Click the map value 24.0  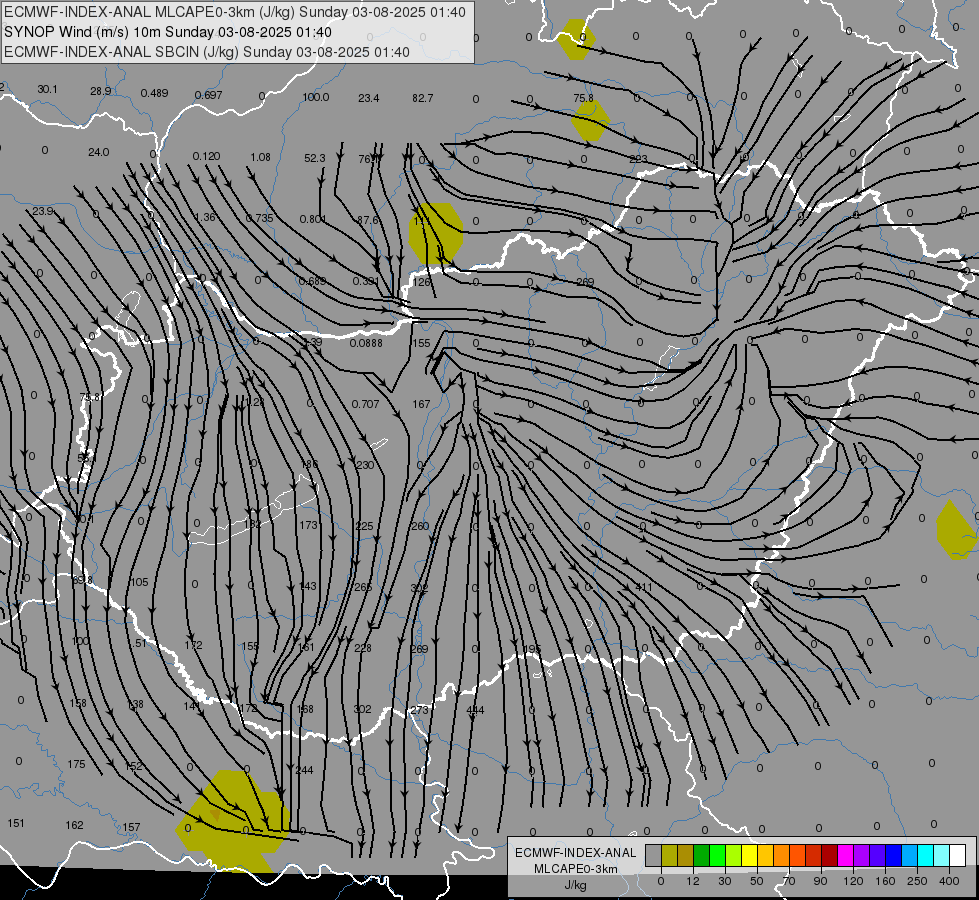coord(99,152)
